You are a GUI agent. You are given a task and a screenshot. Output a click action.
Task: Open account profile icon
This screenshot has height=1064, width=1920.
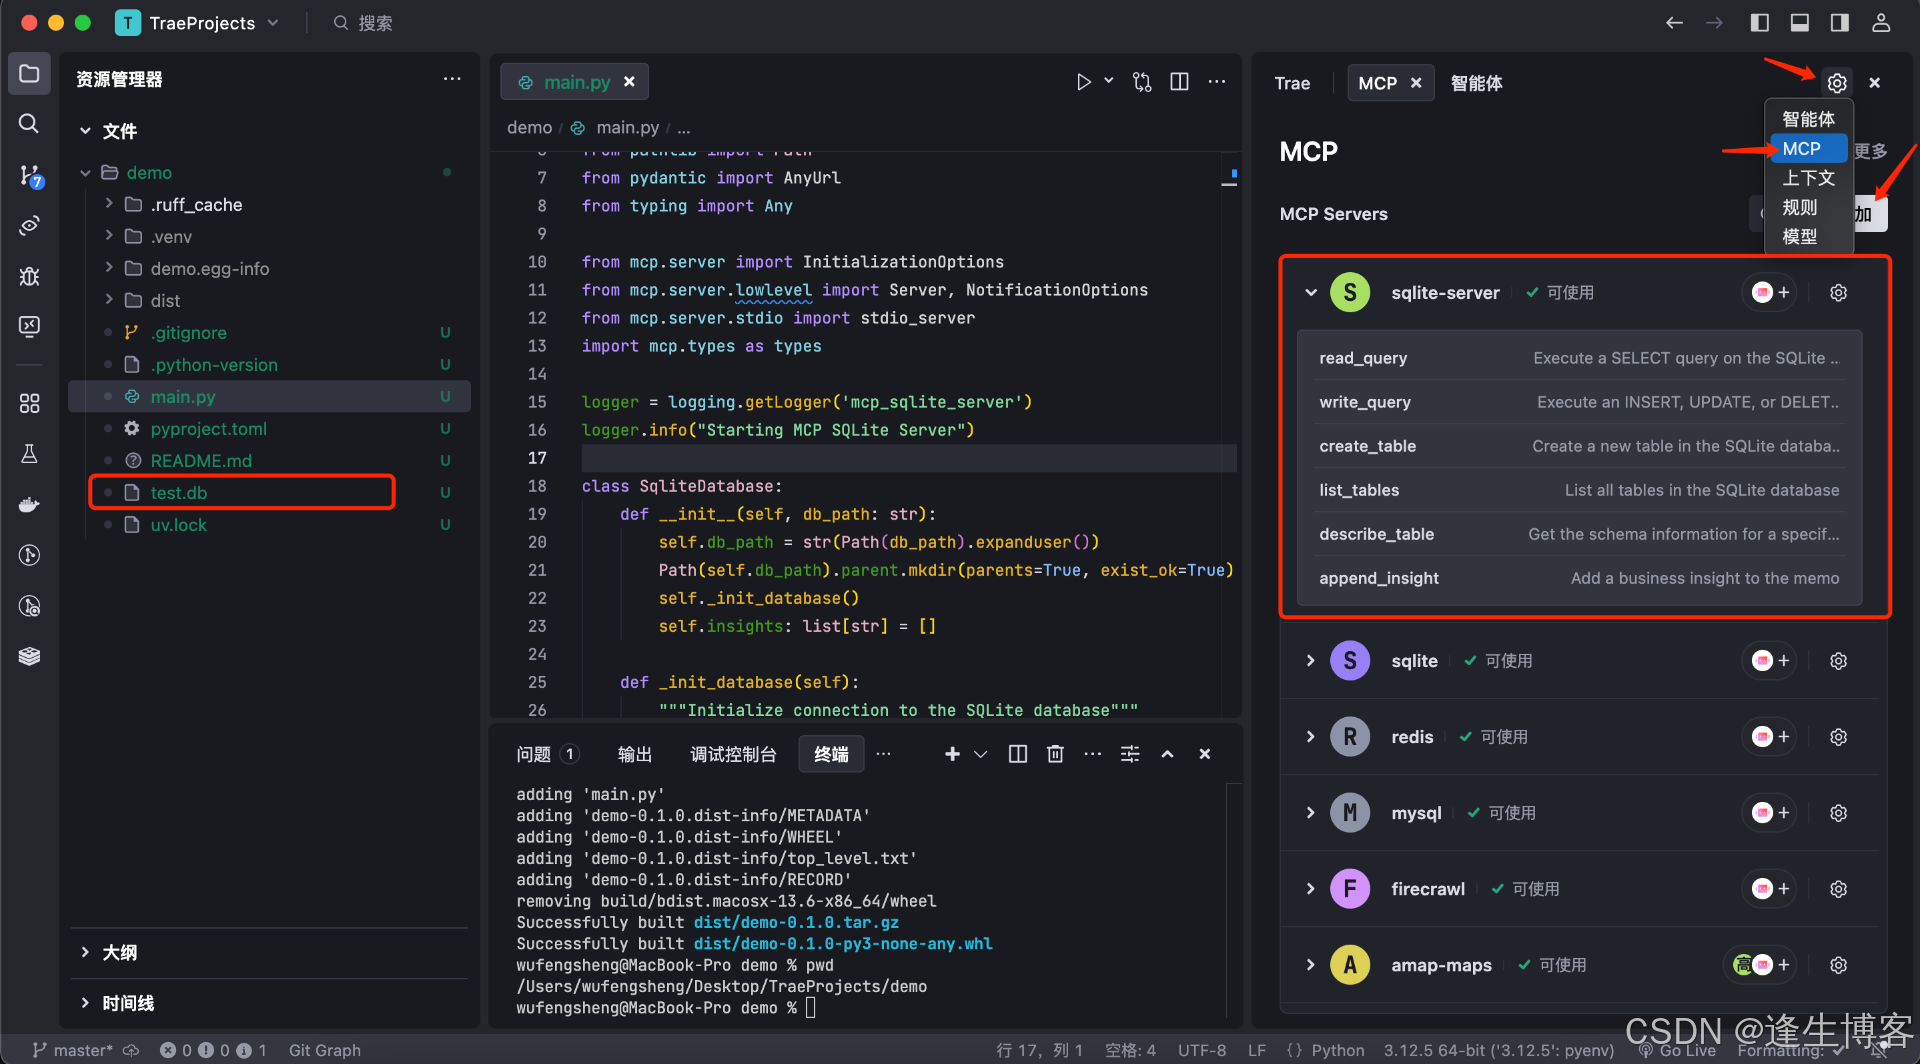click(x=1881, y=23)
